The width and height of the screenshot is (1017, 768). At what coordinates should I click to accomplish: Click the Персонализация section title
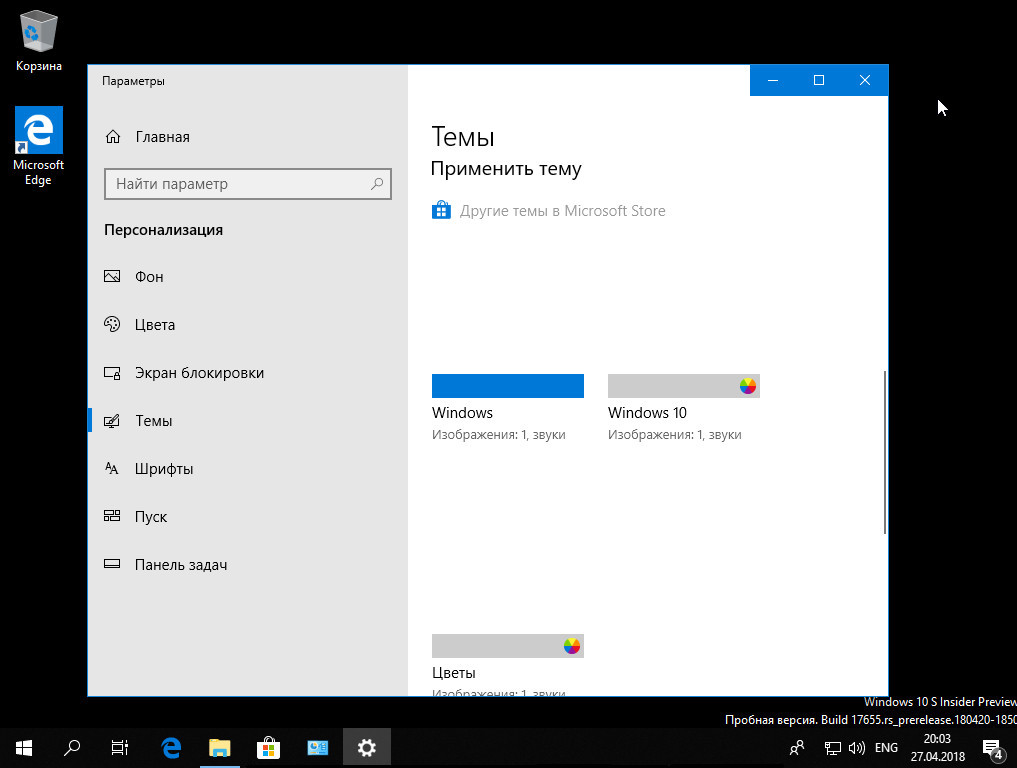163,230
